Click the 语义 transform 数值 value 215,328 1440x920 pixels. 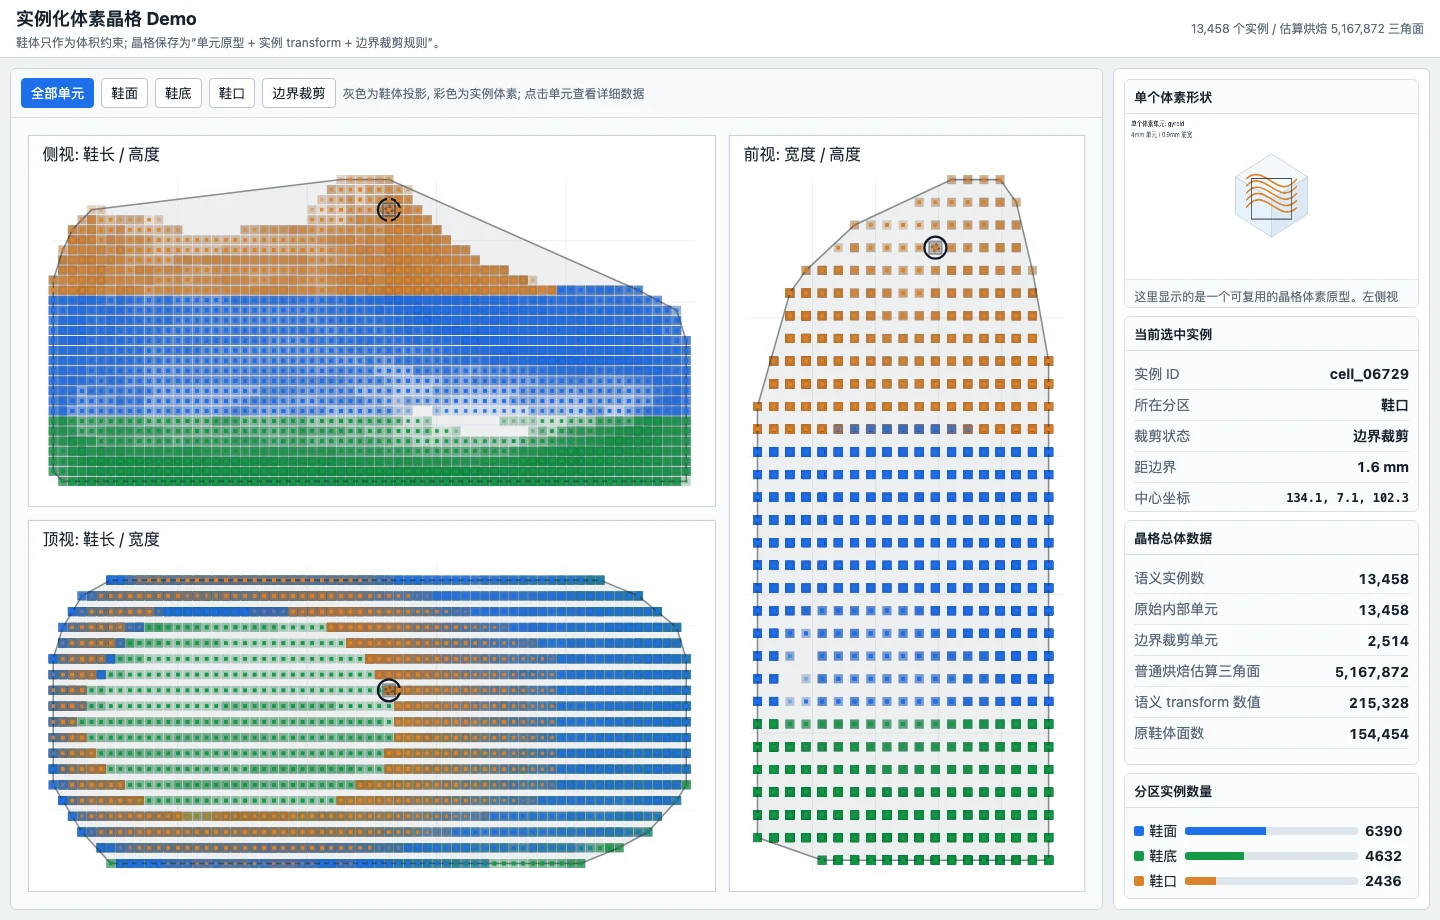click(x=1379, y=703)
